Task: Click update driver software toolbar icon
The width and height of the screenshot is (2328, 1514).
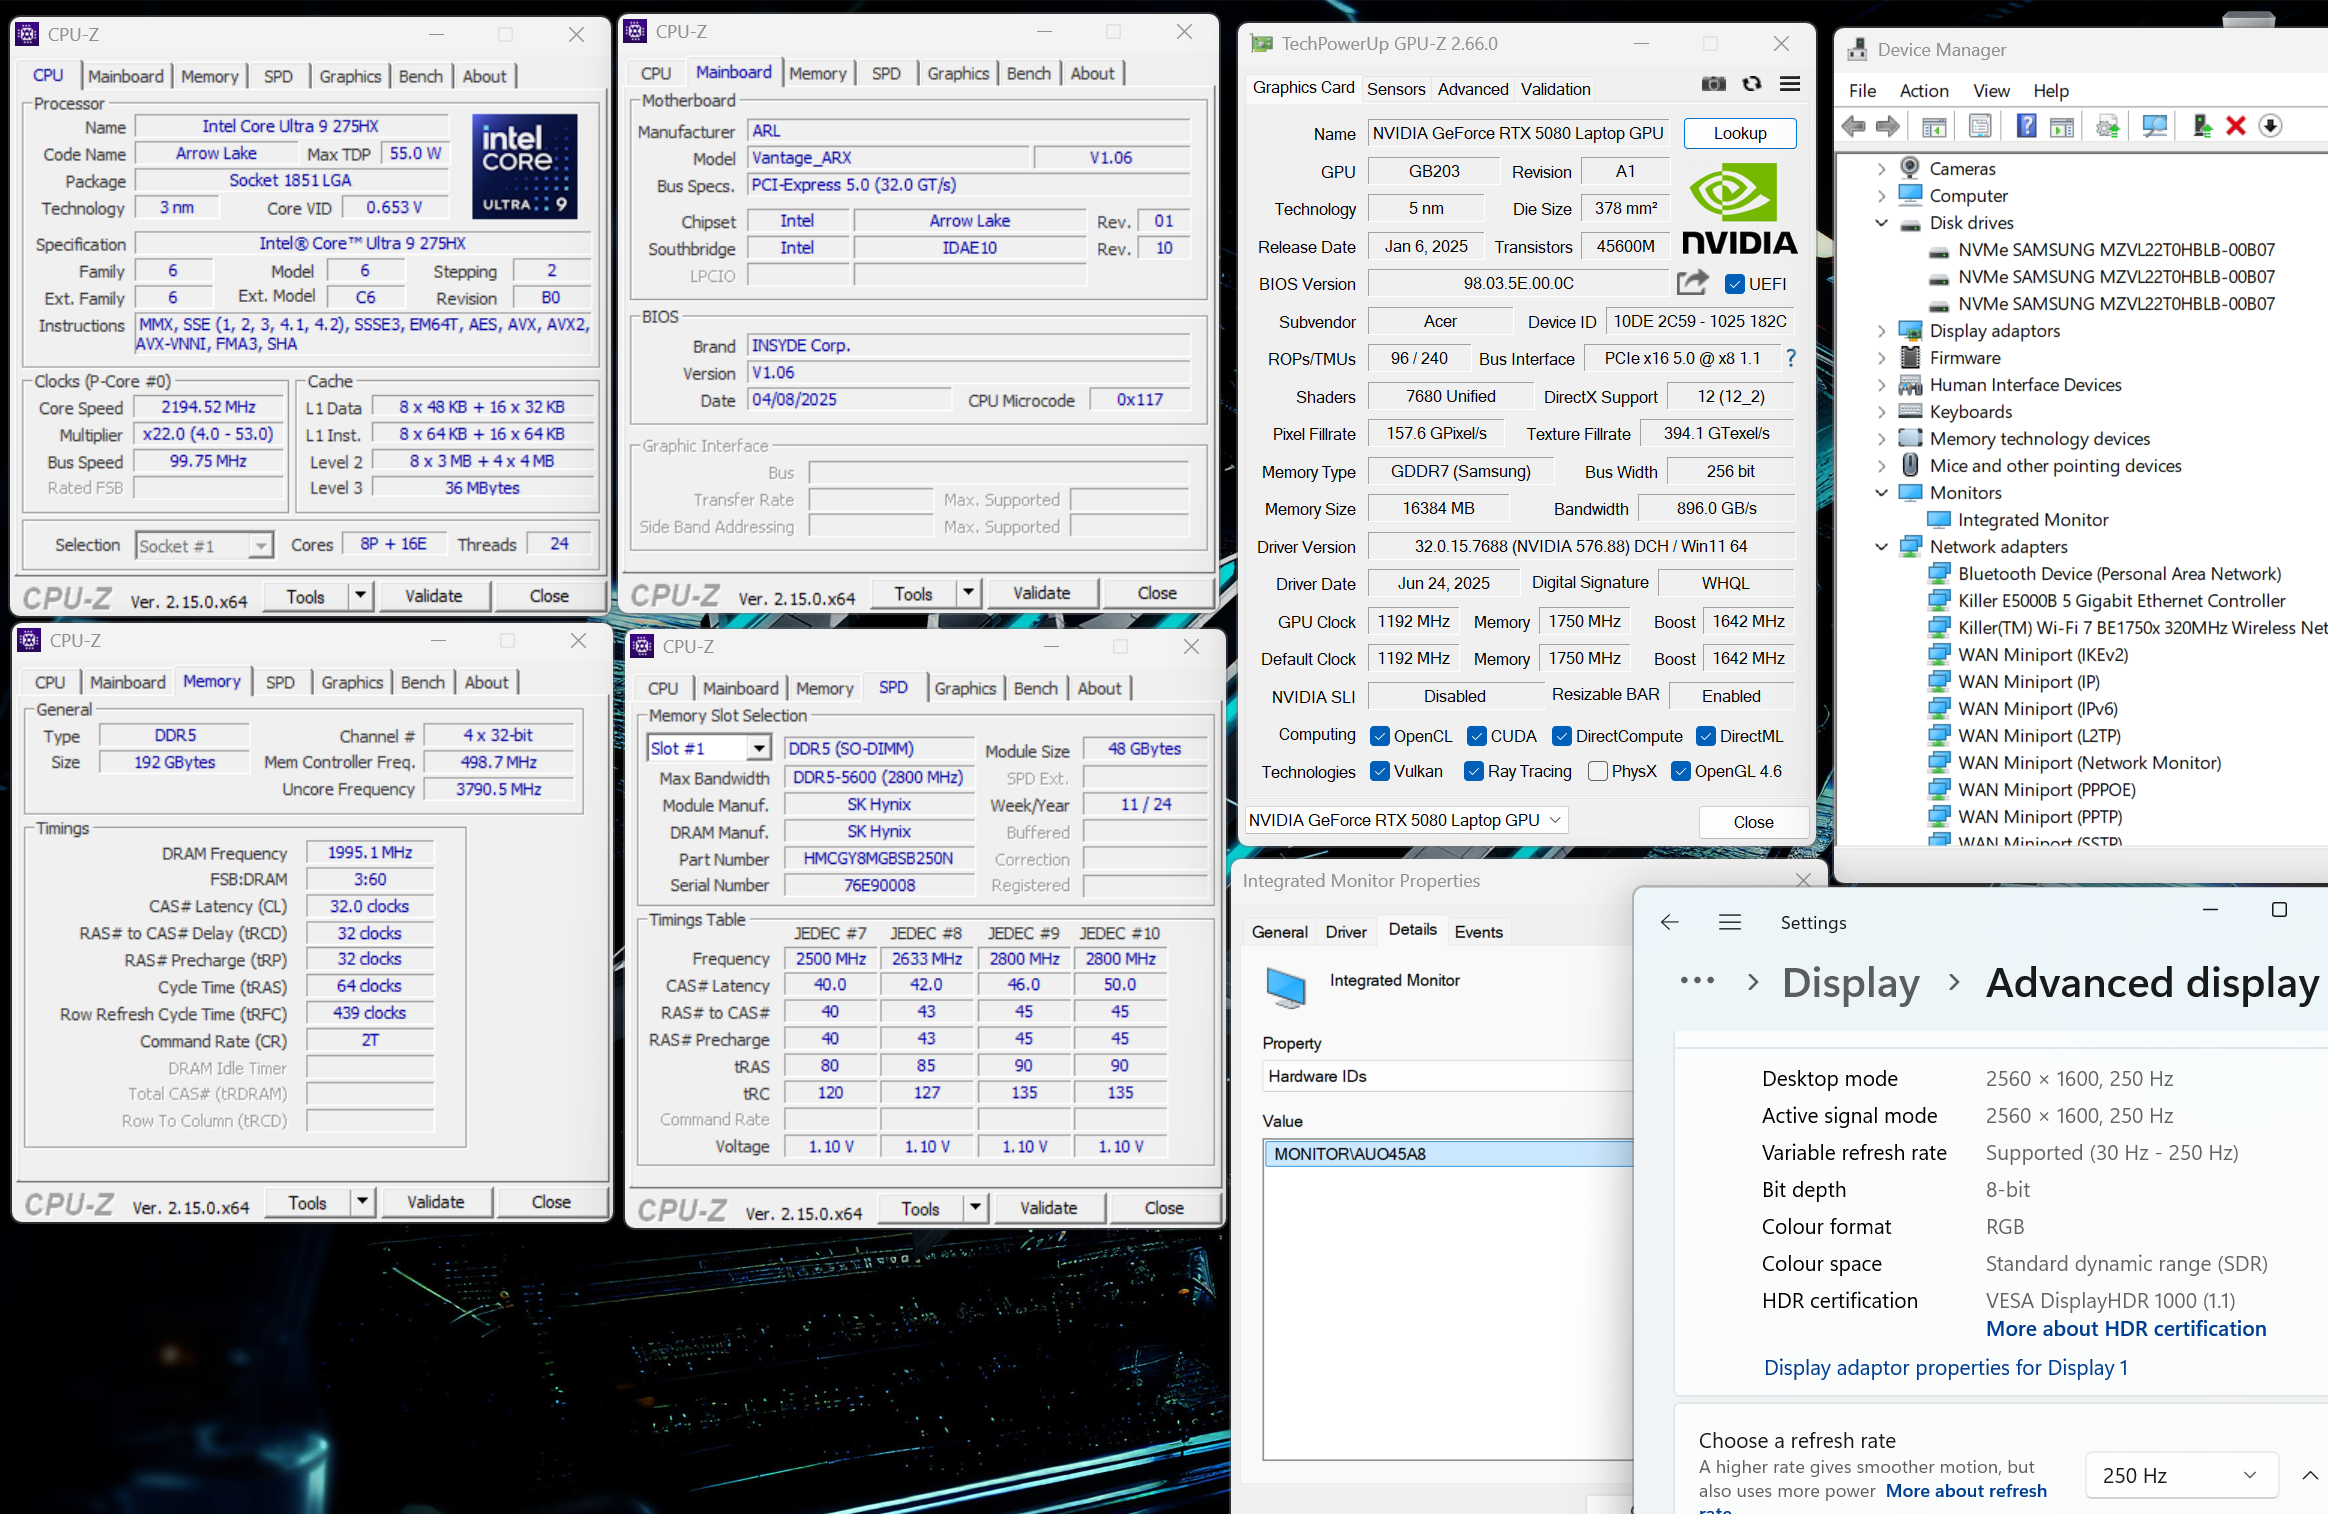Action: (x=2108, y=126)
